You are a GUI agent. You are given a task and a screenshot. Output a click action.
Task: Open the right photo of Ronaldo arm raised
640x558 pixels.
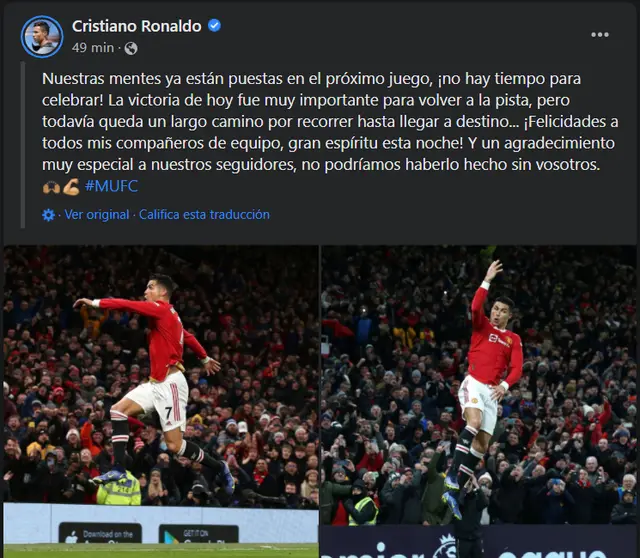pos(479,401)
